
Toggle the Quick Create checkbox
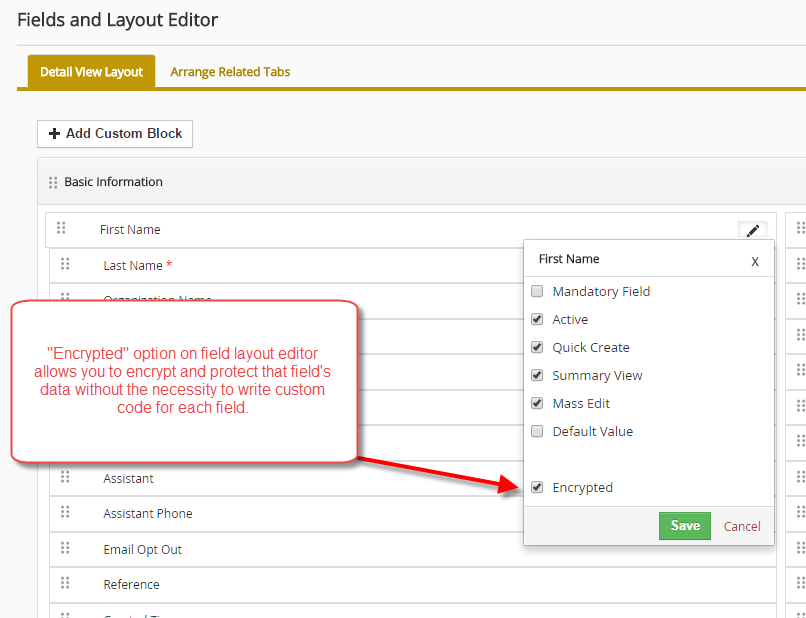click(x=537, y=348)
